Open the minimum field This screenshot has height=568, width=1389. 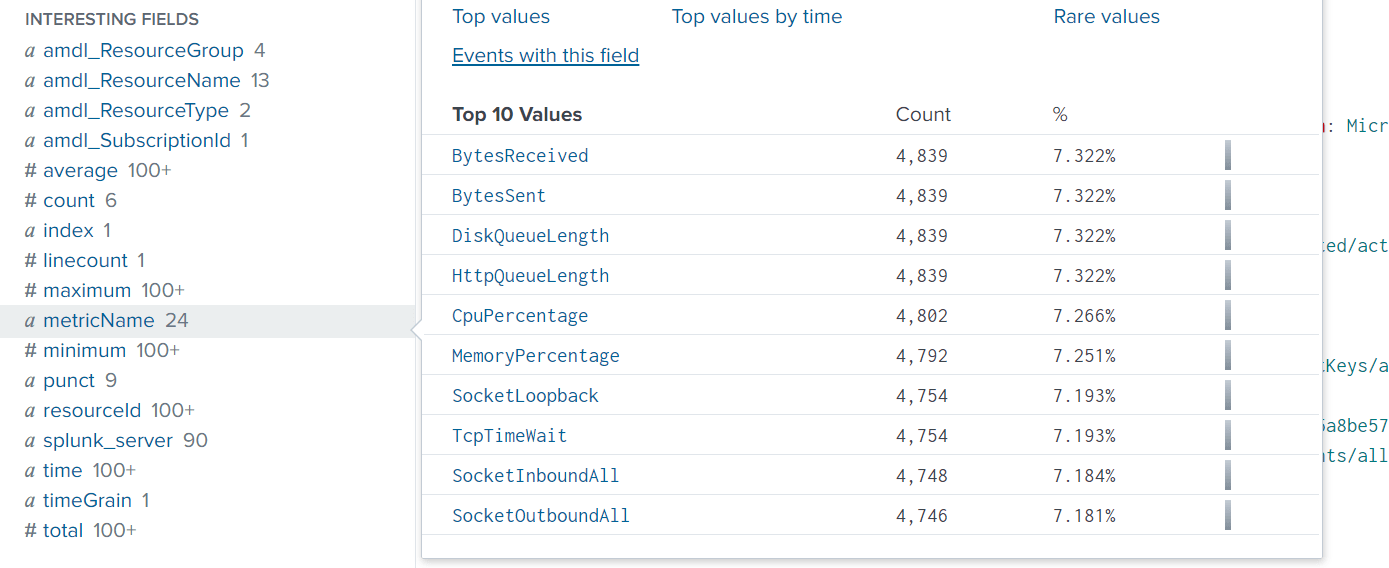coord(84,351)
